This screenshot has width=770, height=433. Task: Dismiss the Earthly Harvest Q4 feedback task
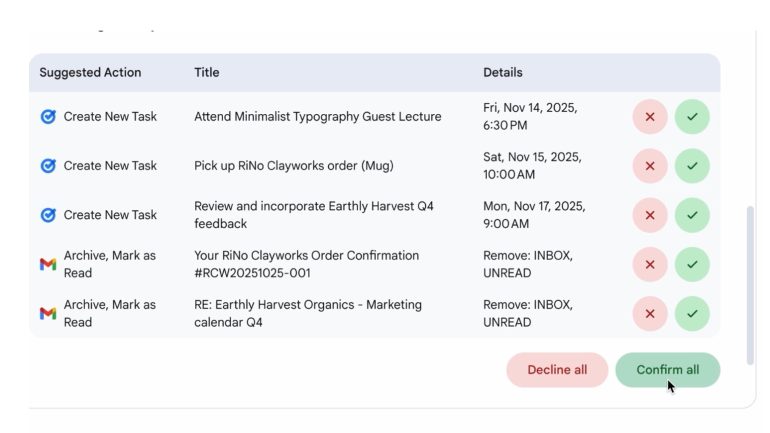click(x=650, y=215)
